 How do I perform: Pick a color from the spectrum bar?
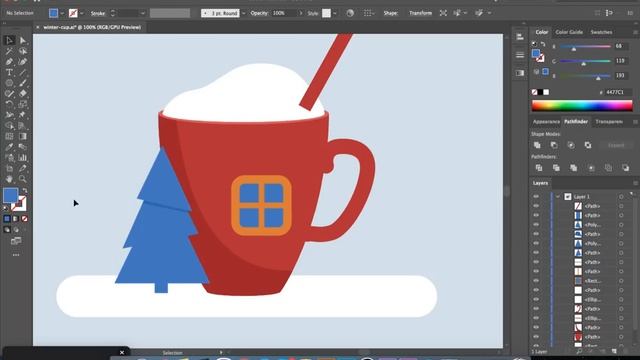[582, 106]
